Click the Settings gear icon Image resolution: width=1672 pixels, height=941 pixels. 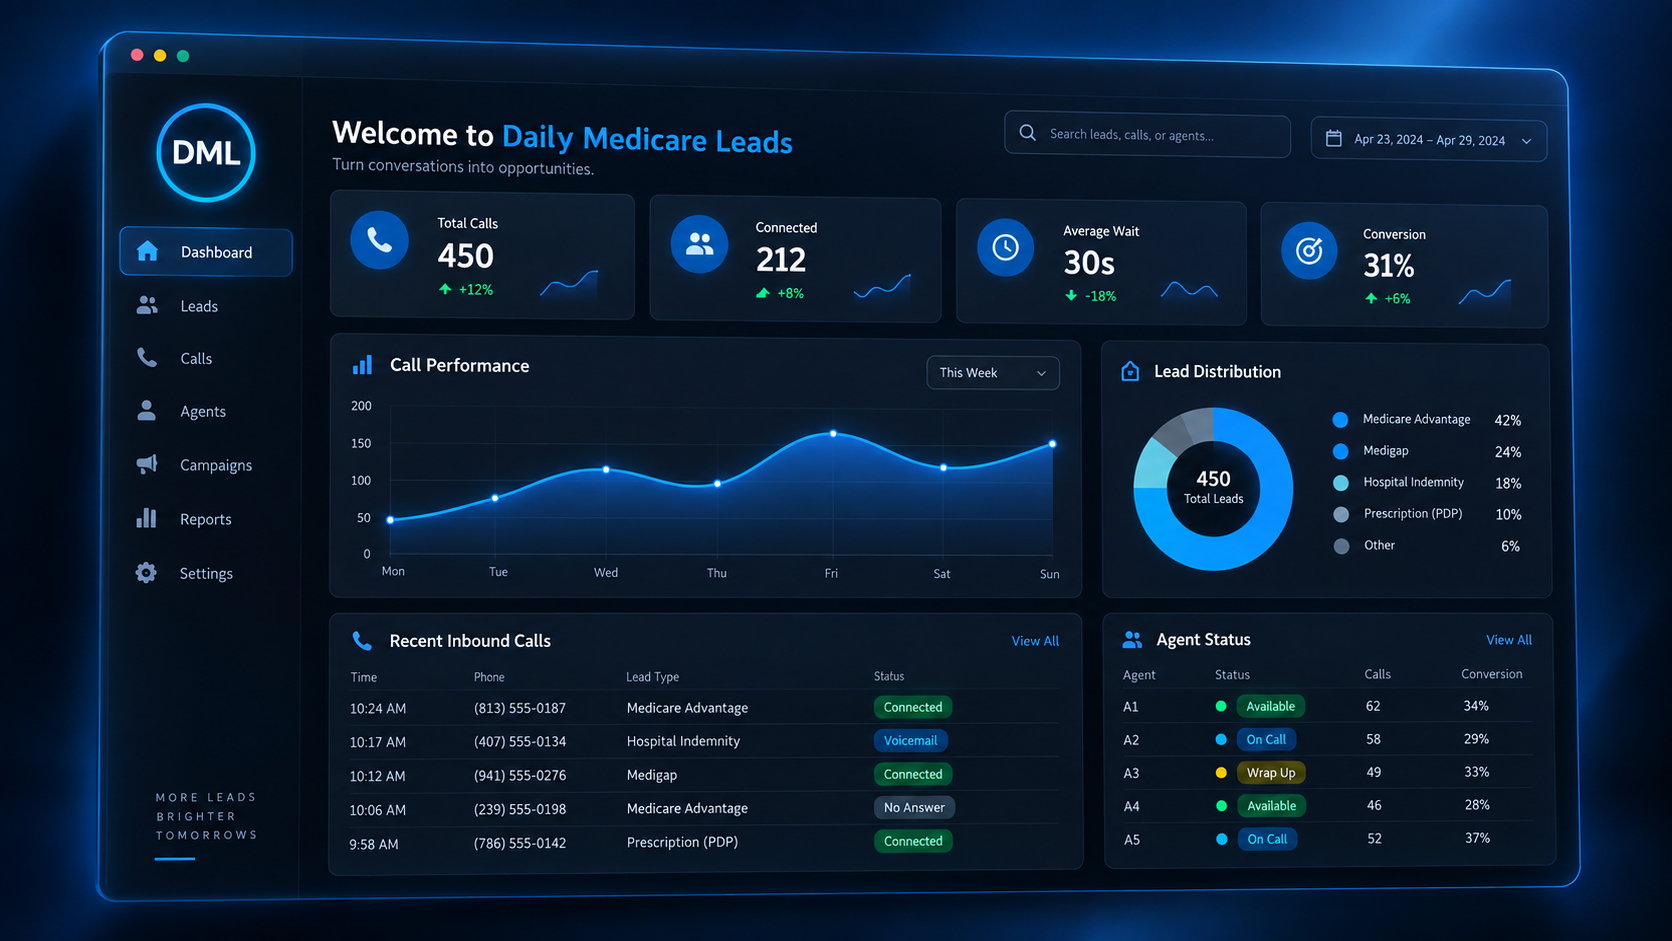tap(146, 572)
